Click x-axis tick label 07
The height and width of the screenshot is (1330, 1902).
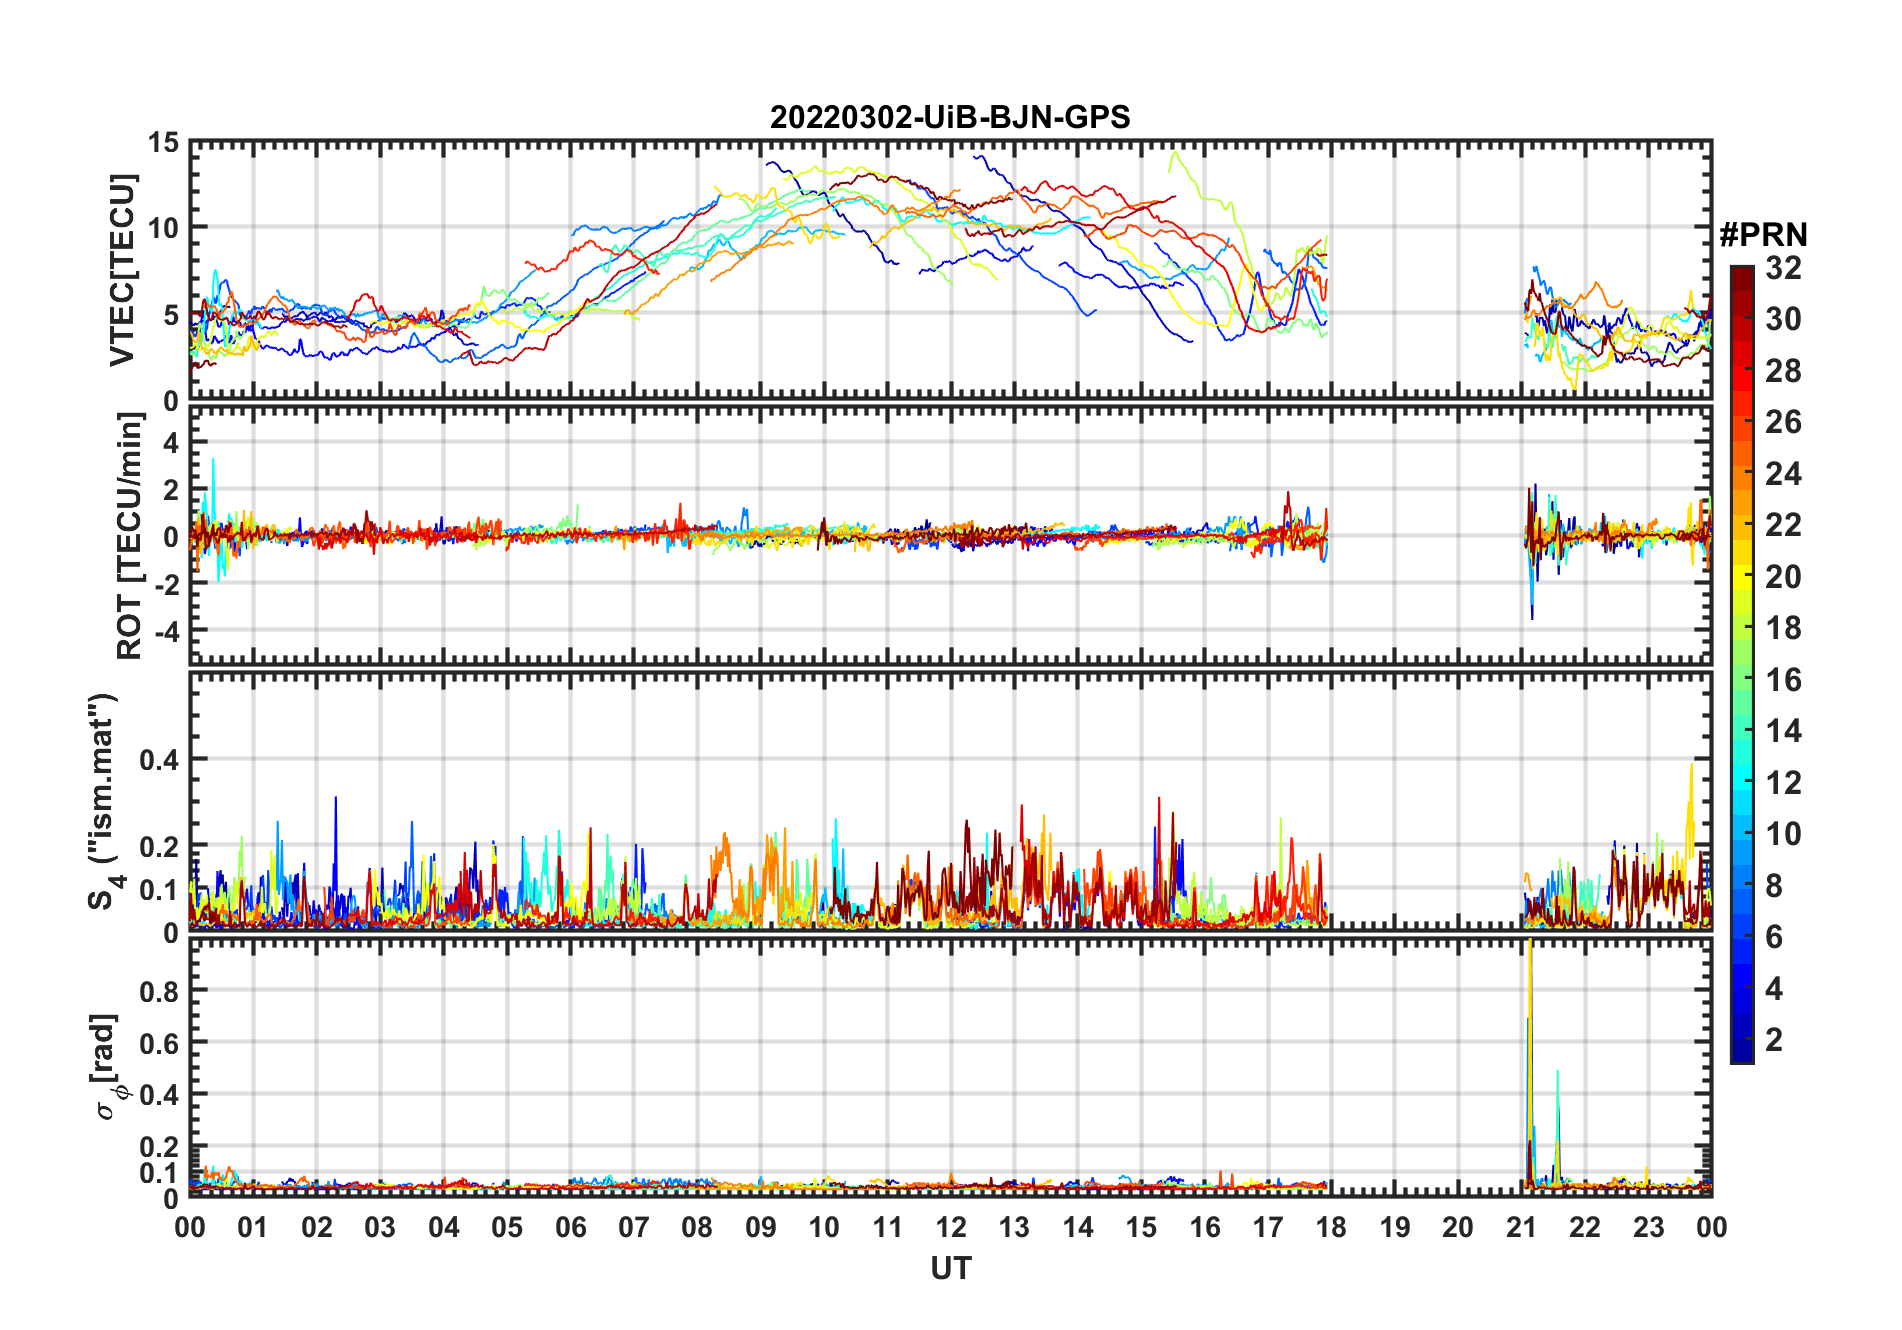(x=634, y=1227)
